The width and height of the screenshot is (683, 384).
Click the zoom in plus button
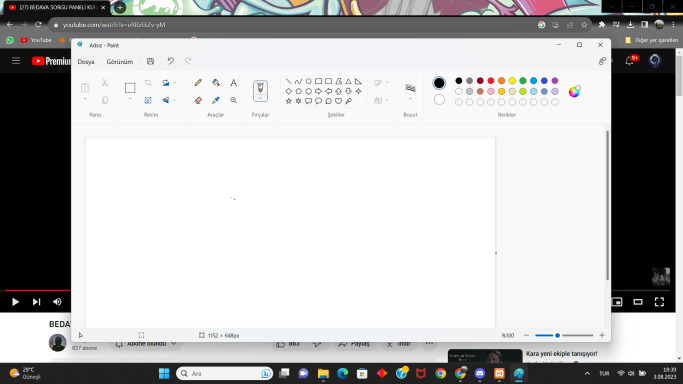[602, 335]
